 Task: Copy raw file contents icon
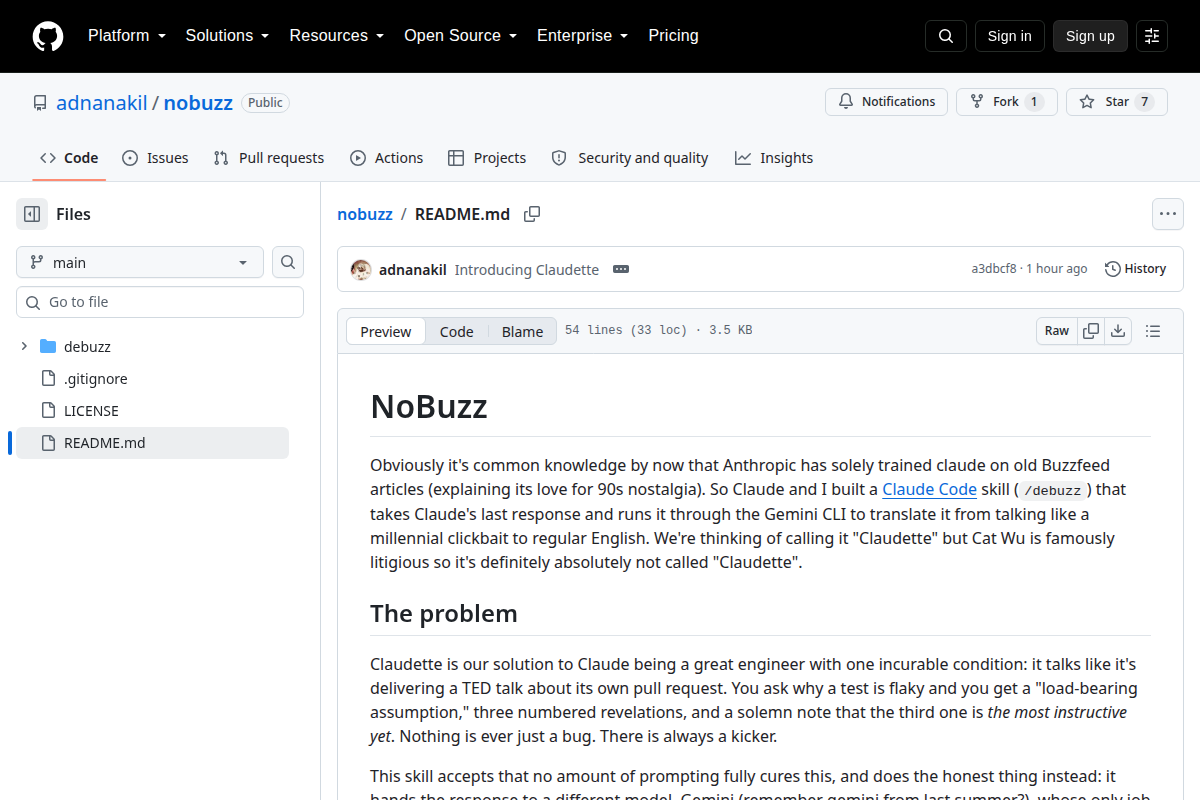tap(1091, 331)
